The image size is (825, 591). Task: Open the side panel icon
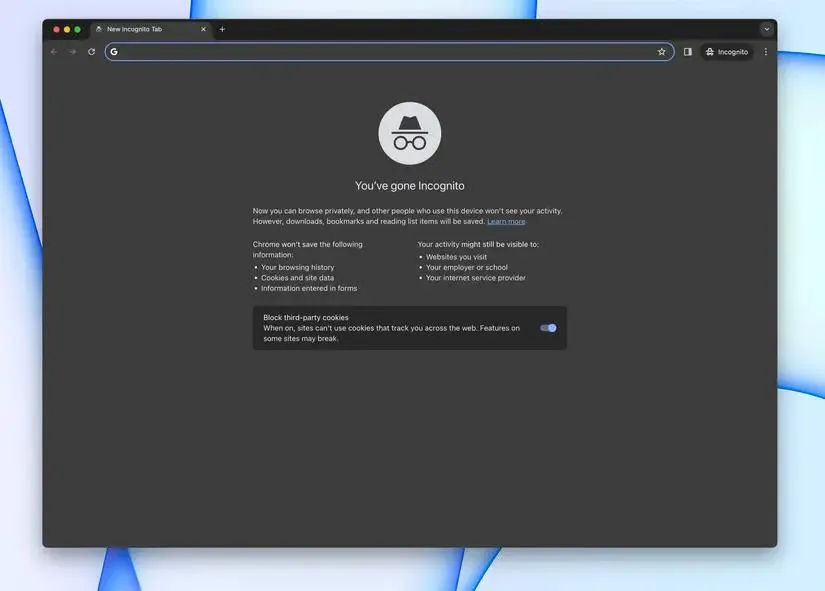[688, 52]
